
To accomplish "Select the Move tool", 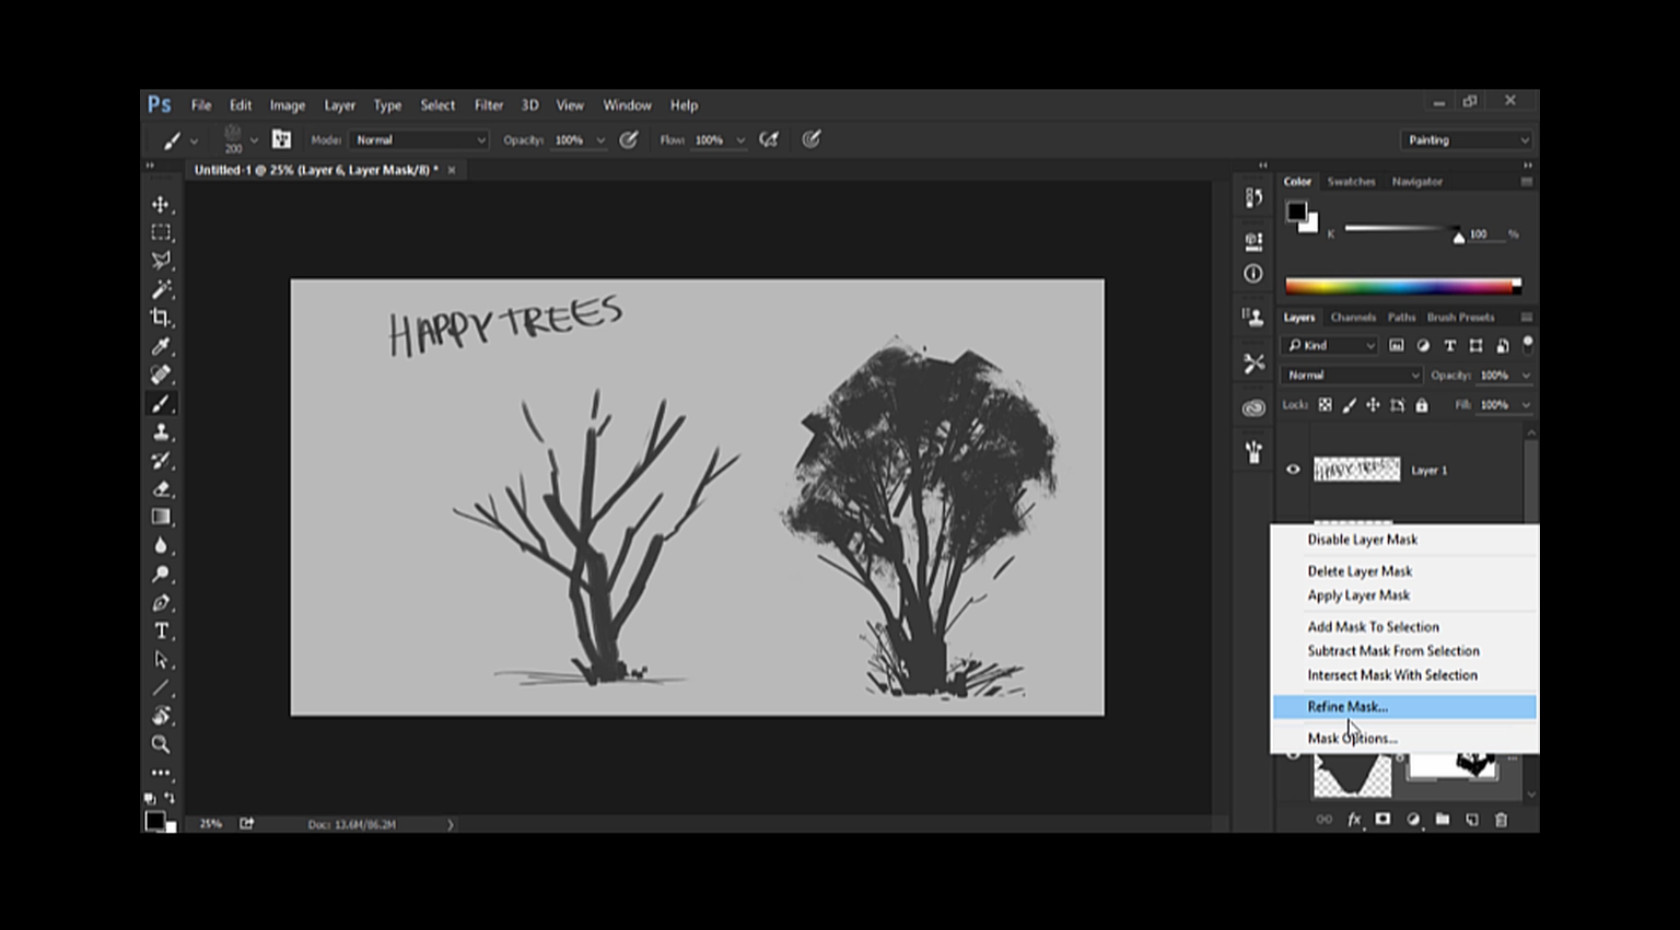I will point(160,205).
